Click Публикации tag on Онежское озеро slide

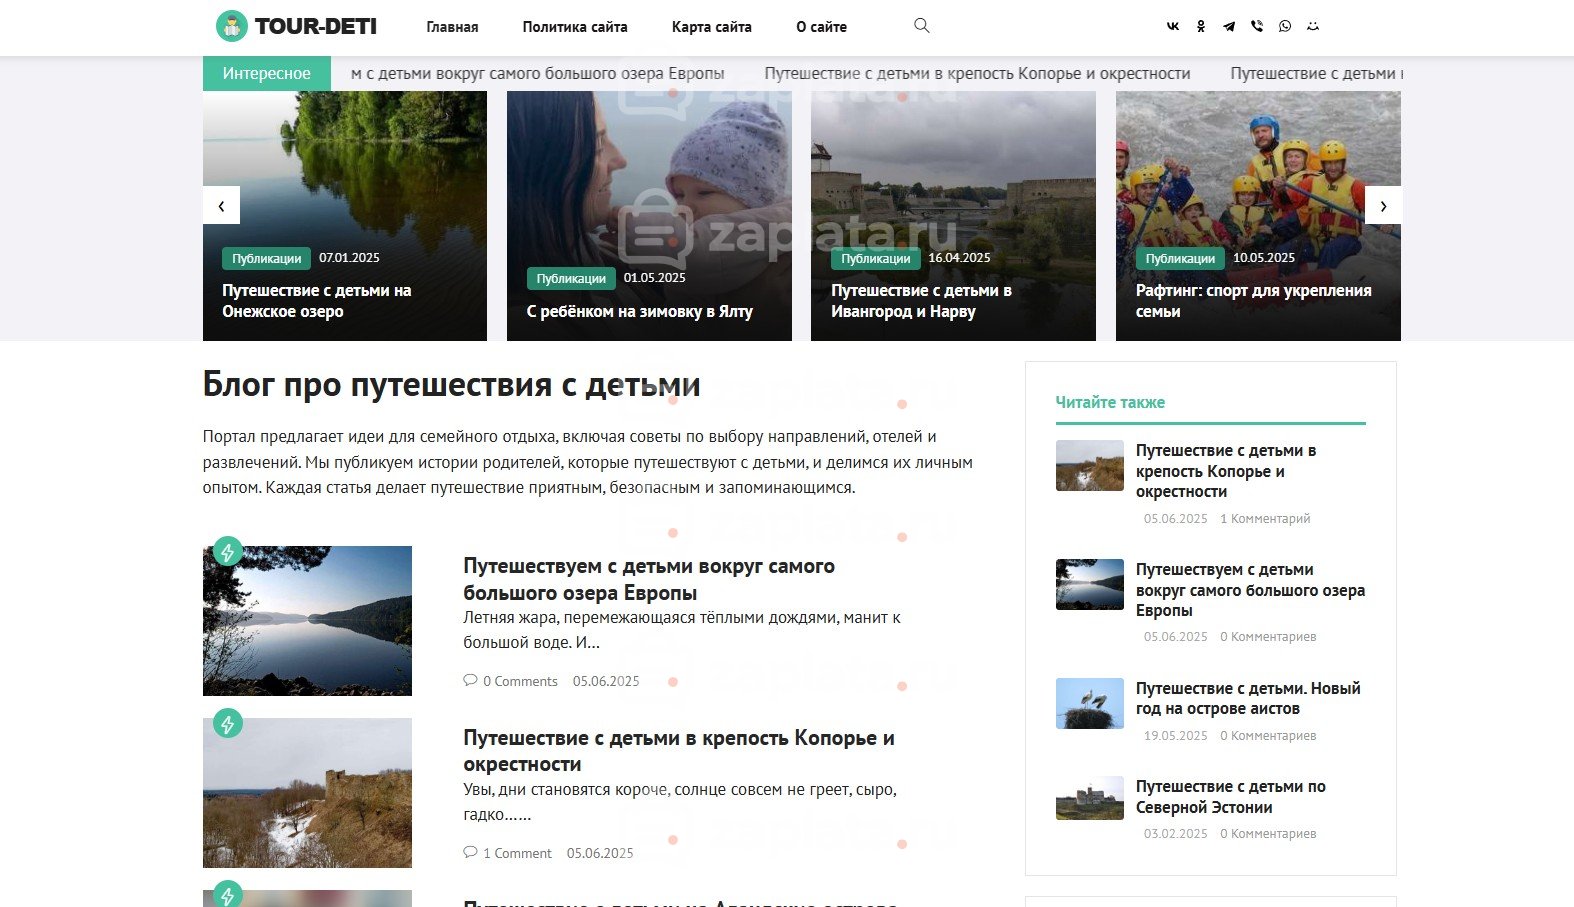click(266, 258)
